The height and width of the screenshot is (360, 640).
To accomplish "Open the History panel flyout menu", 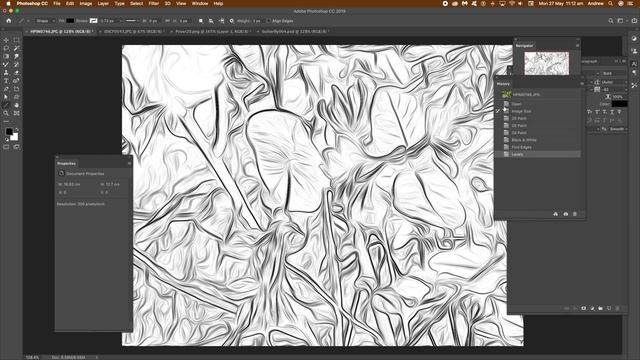I will 582,84.
